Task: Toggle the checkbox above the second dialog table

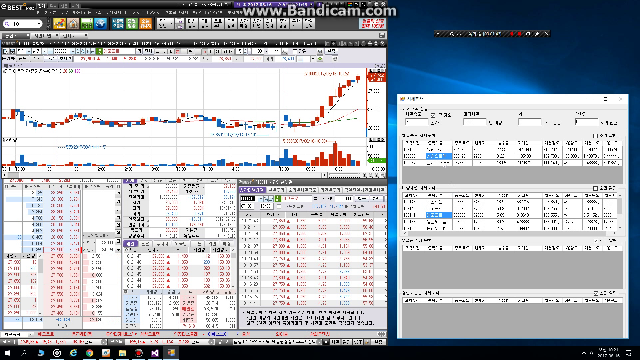Action: click(x=596, y=188)
